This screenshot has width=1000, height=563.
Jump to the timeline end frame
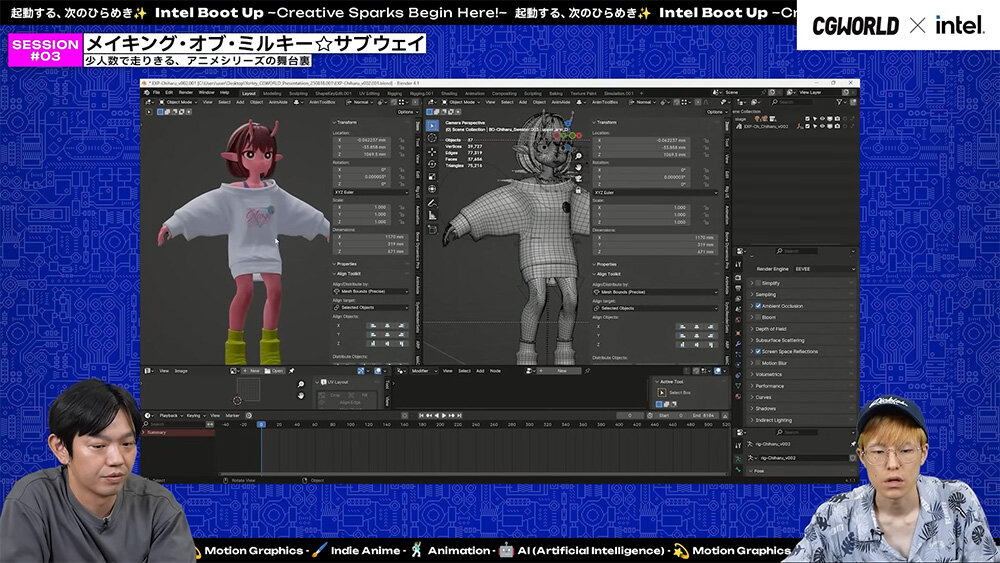459,415
